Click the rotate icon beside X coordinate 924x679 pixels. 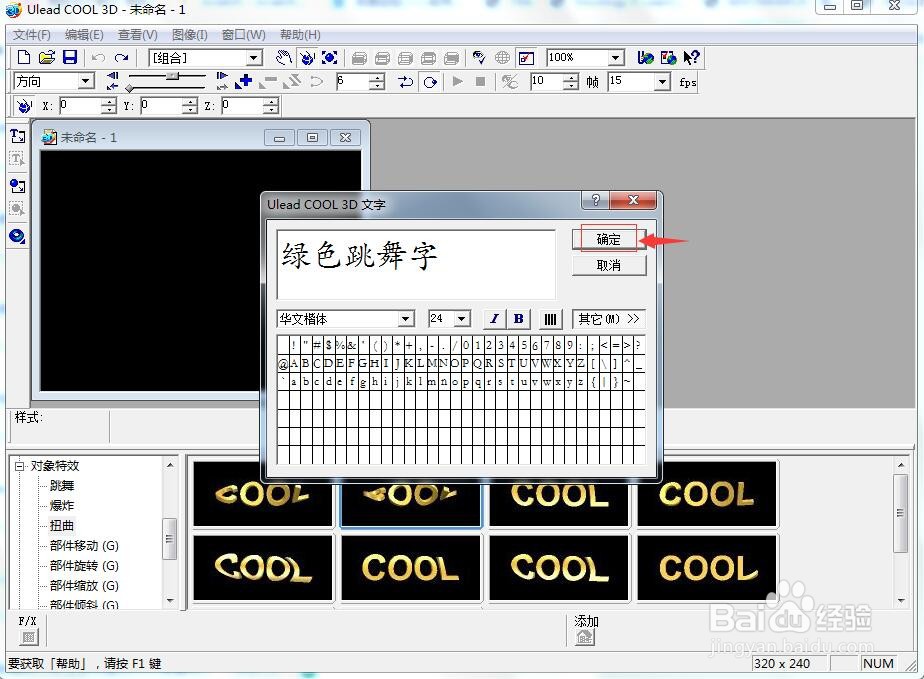click(x=24, y=106)
